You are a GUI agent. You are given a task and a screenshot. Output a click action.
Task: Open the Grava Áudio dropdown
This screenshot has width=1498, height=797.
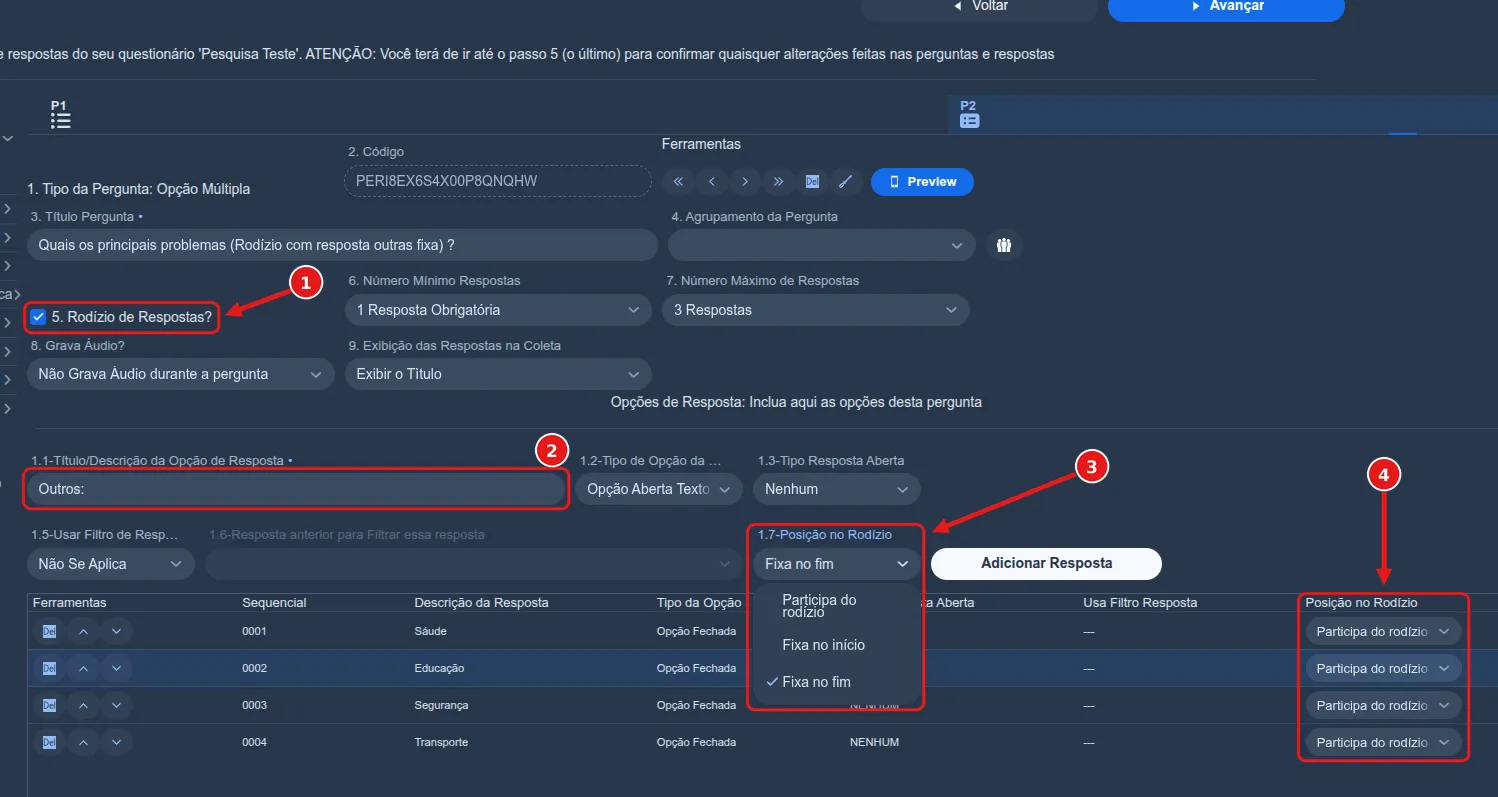click(x=180, y=374)
